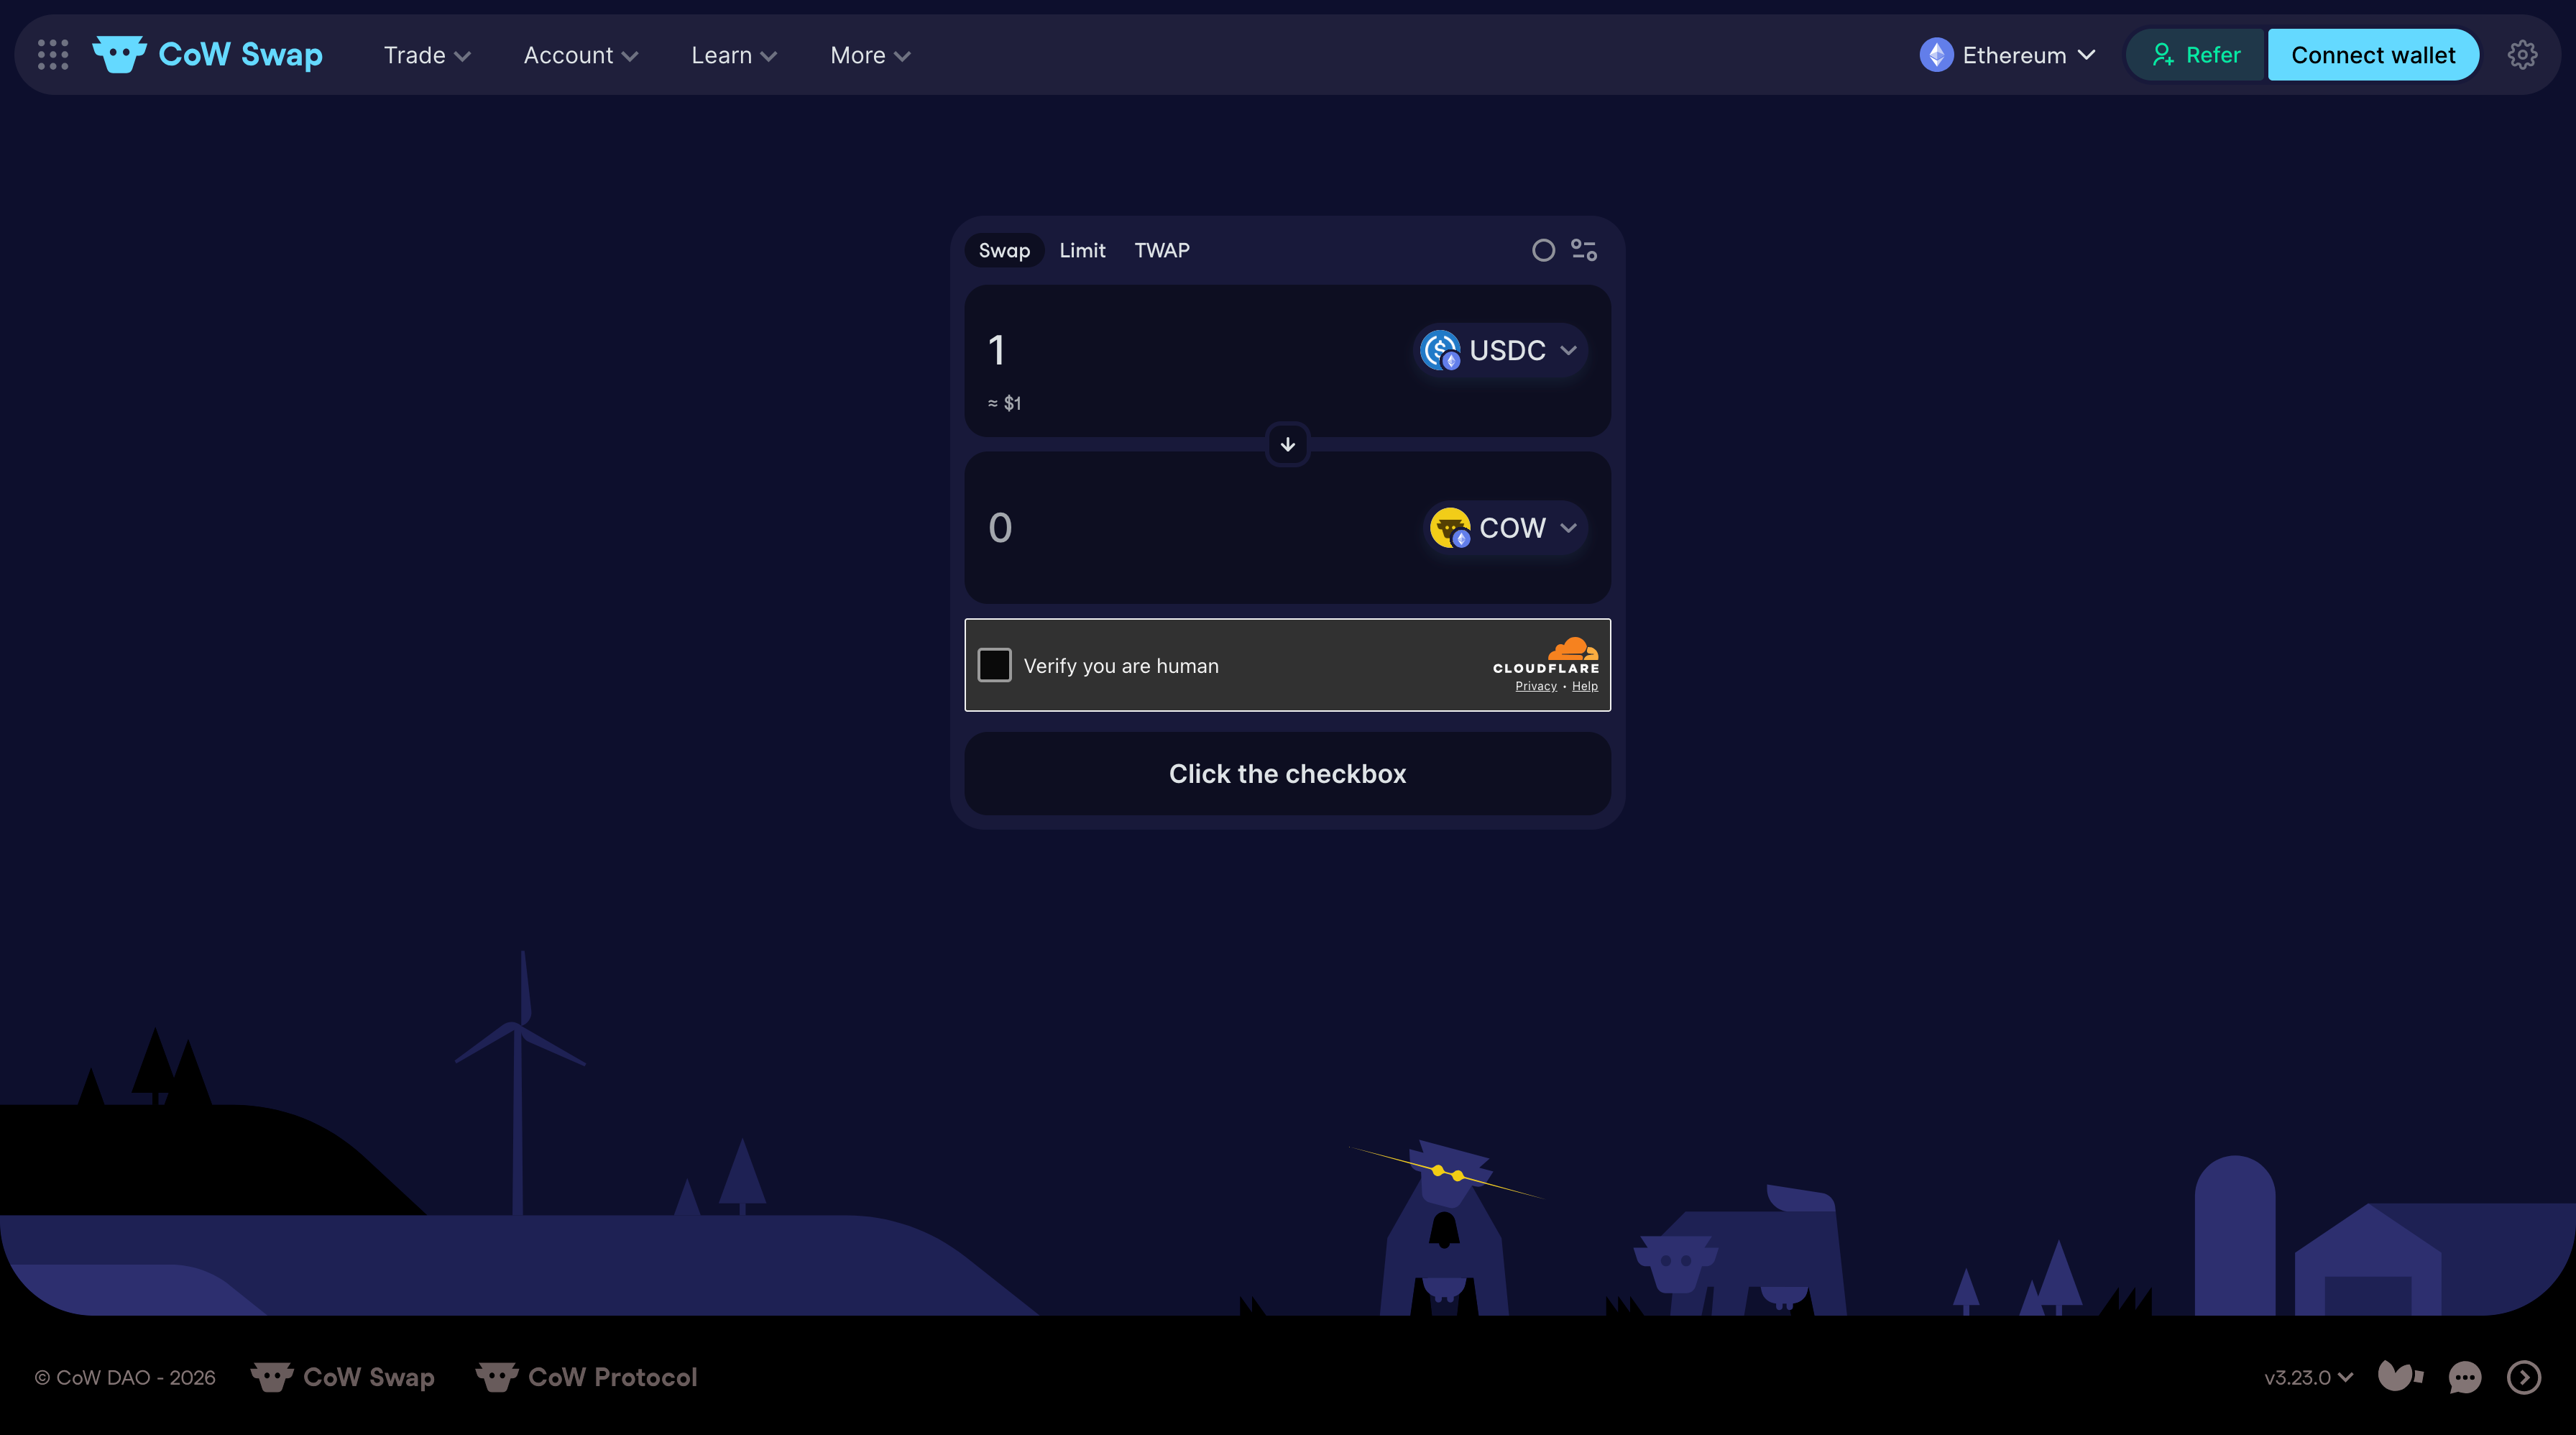Open the Trade dropdown menu

tap(427, 55)
